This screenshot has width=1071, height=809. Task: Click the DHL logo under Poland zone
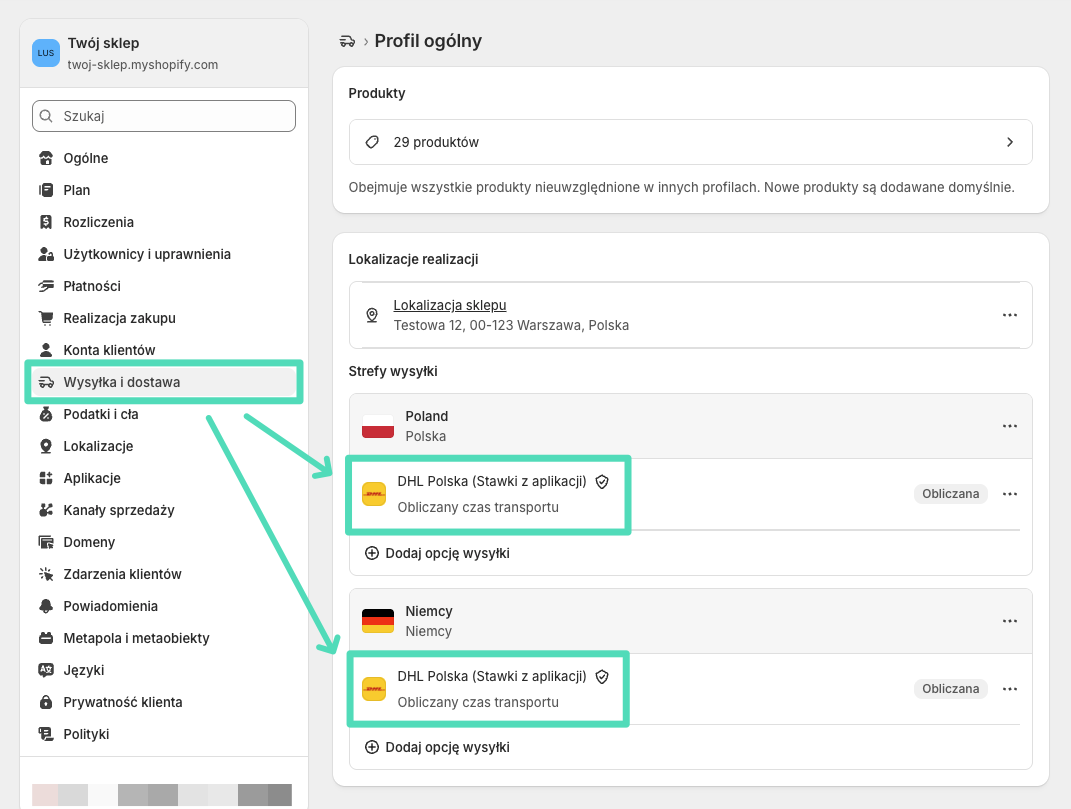click(374, 494)
